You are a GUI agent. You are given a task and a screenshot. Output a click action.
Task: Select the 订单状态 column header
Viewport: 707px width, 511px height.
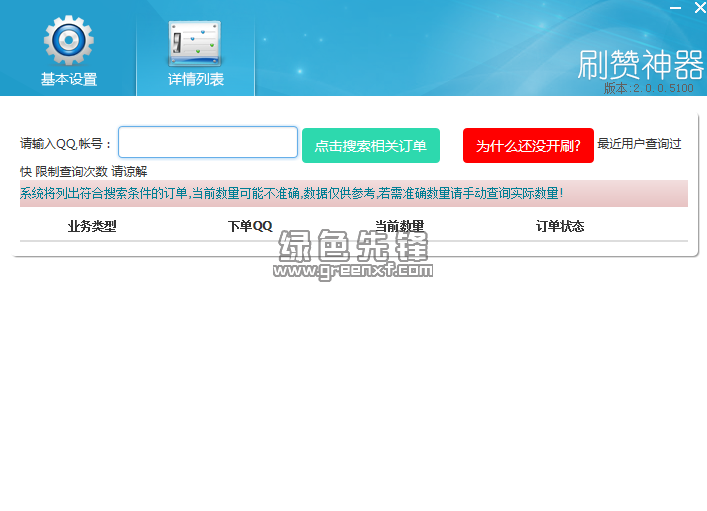tap(560, 226)
